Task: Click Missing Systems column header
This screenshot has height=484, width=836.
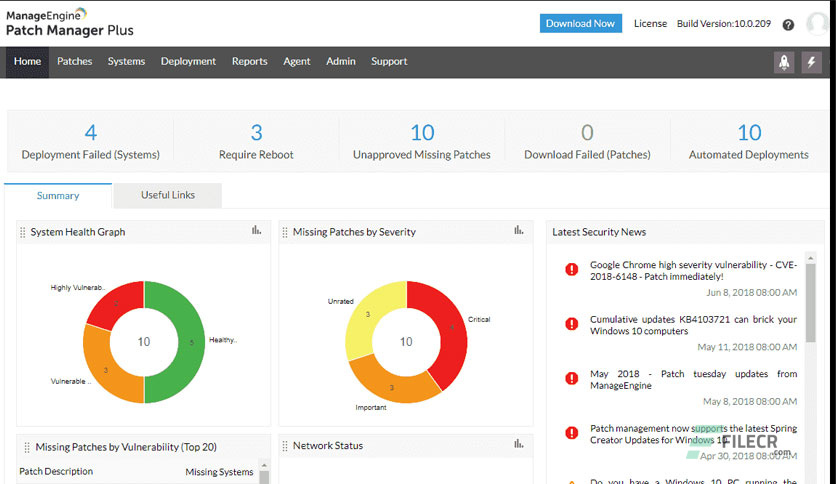Action: pyautogui.click(x=219, y=472)
